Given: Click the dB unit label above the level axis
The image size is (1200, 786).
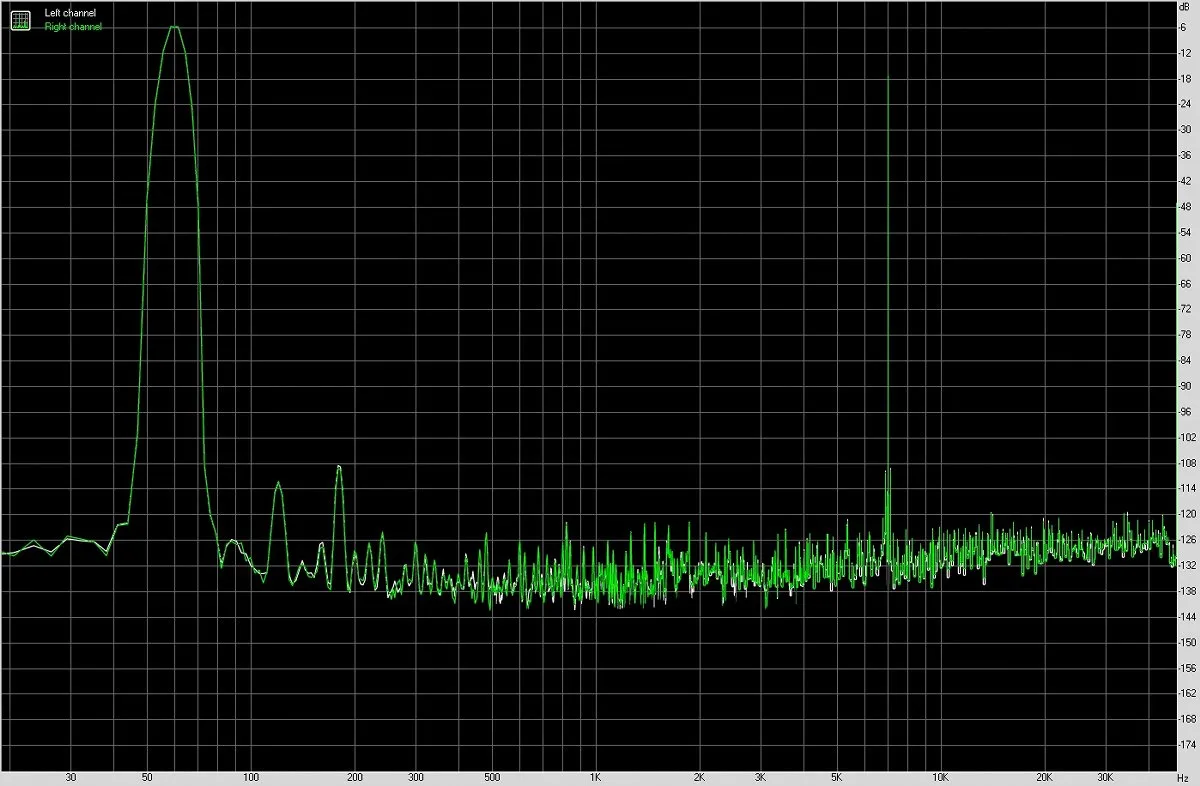Looking at the screenshot, I should pyautogui.click(x=1186, y=9).
